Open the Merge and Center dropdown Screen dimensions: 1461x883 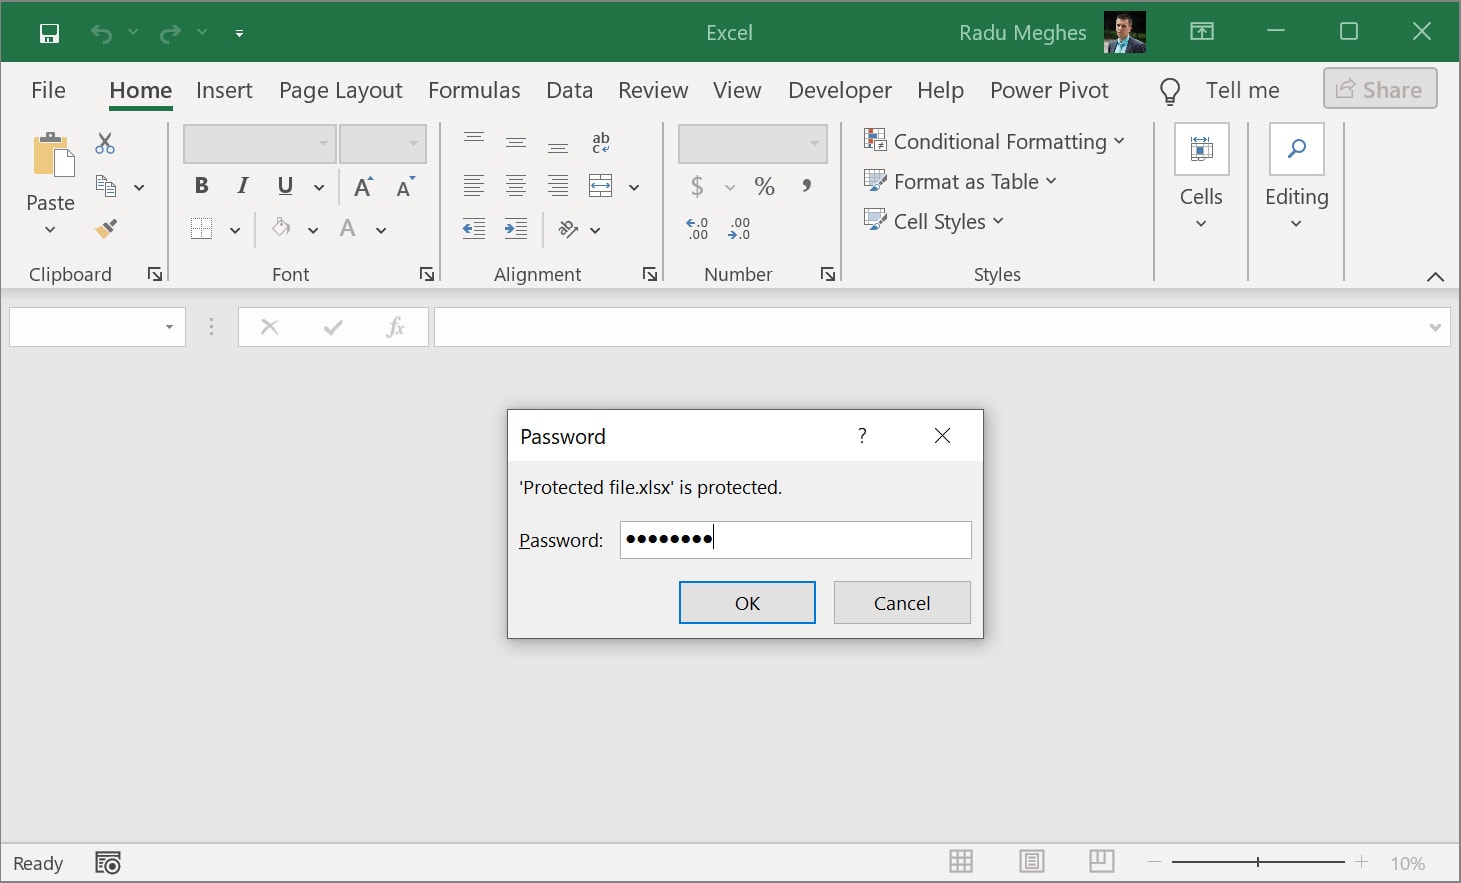[x=634, y=186]
